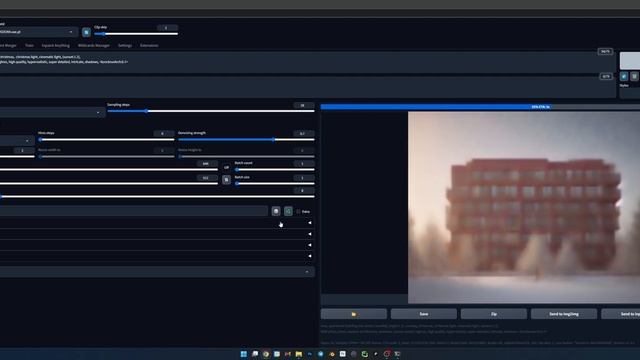The height and width of the screenshot is (360, 640).
Task: Enable the Extra seed checkbox
Action: tap(298, 211)
